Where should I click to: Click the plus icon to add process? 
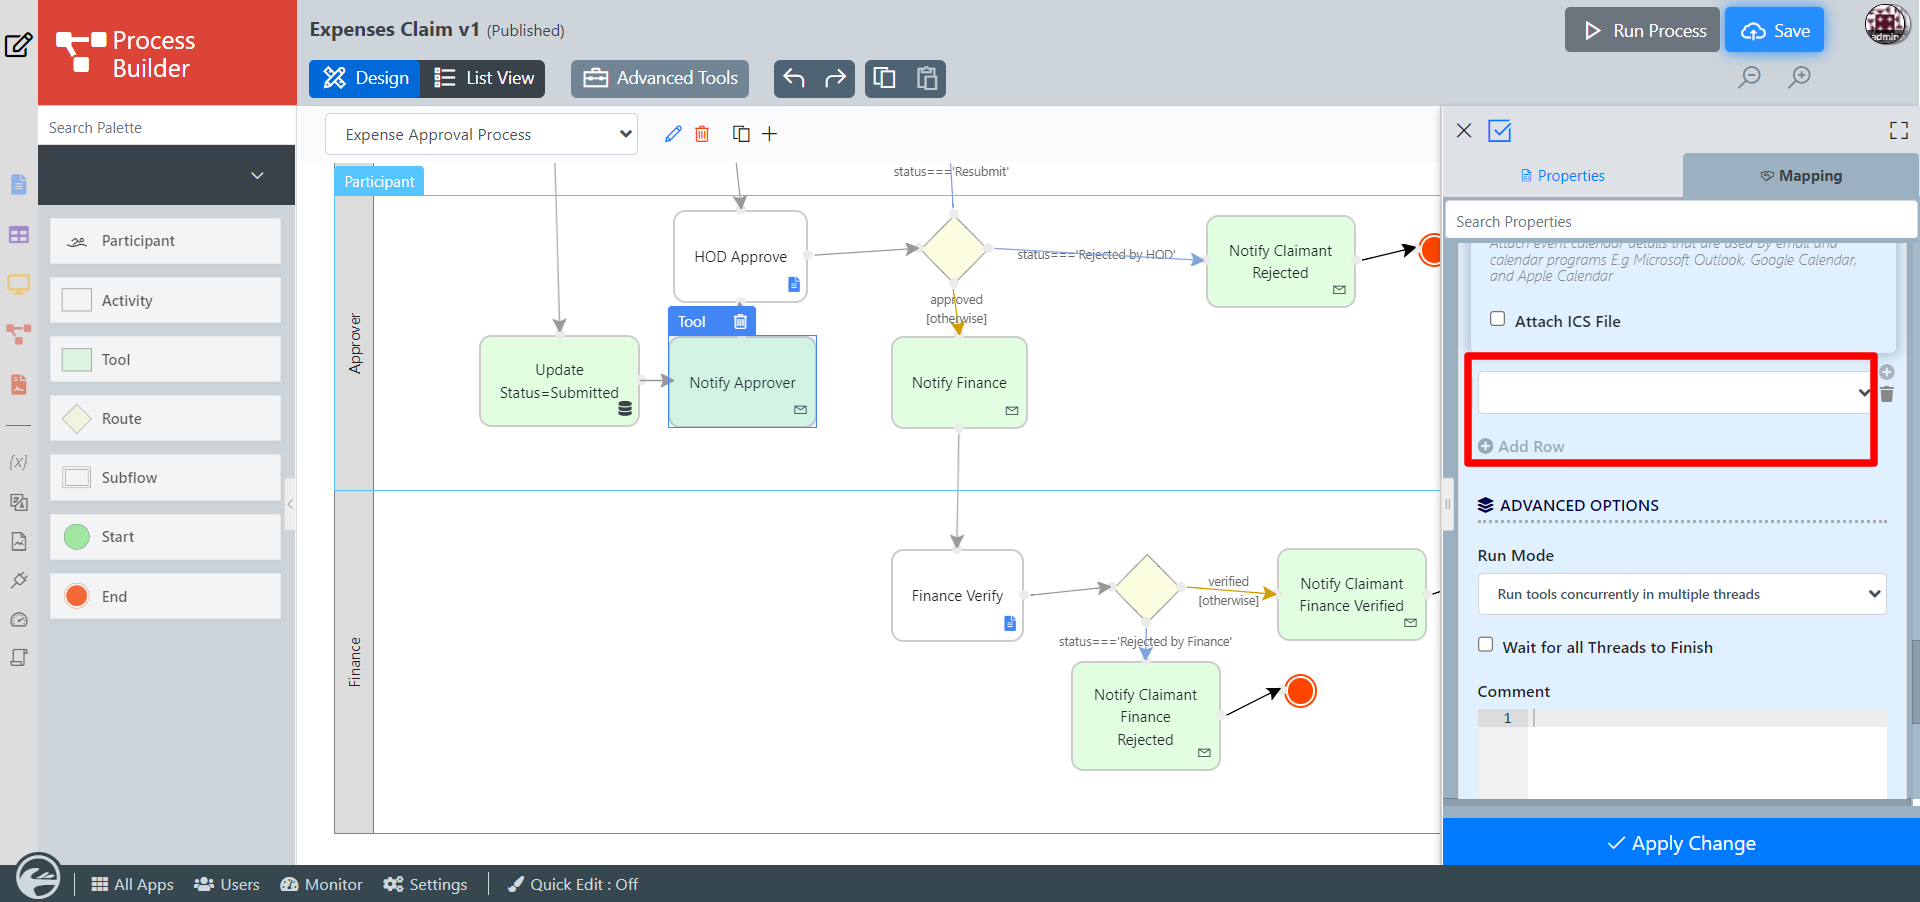(769, 134)
